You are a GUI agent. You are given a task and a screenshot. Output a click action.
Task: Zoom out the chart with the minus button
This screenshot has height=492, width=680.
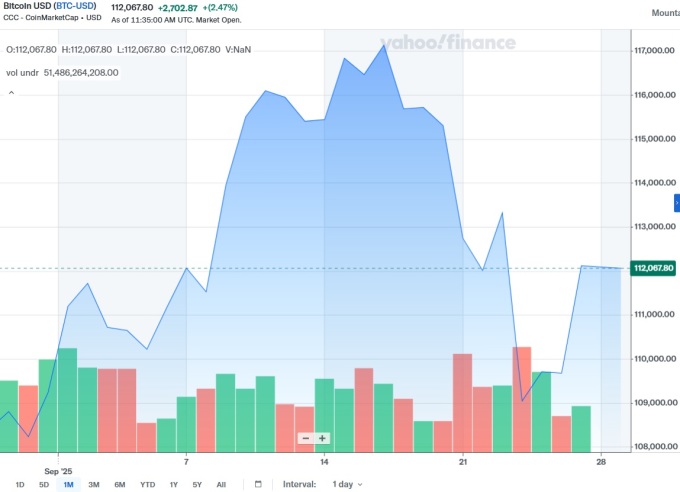click(306, 438)
